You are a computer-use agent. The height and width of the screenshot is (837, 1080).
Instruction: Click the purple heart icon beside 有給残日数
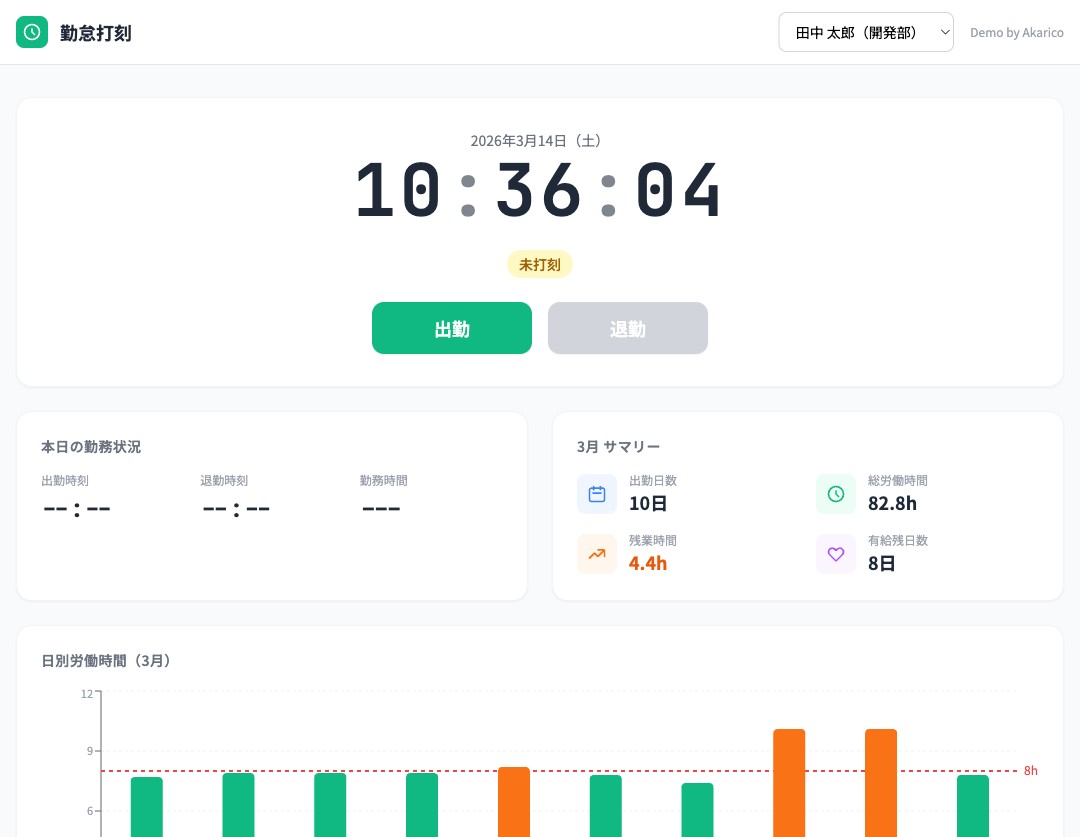(836, 554)
